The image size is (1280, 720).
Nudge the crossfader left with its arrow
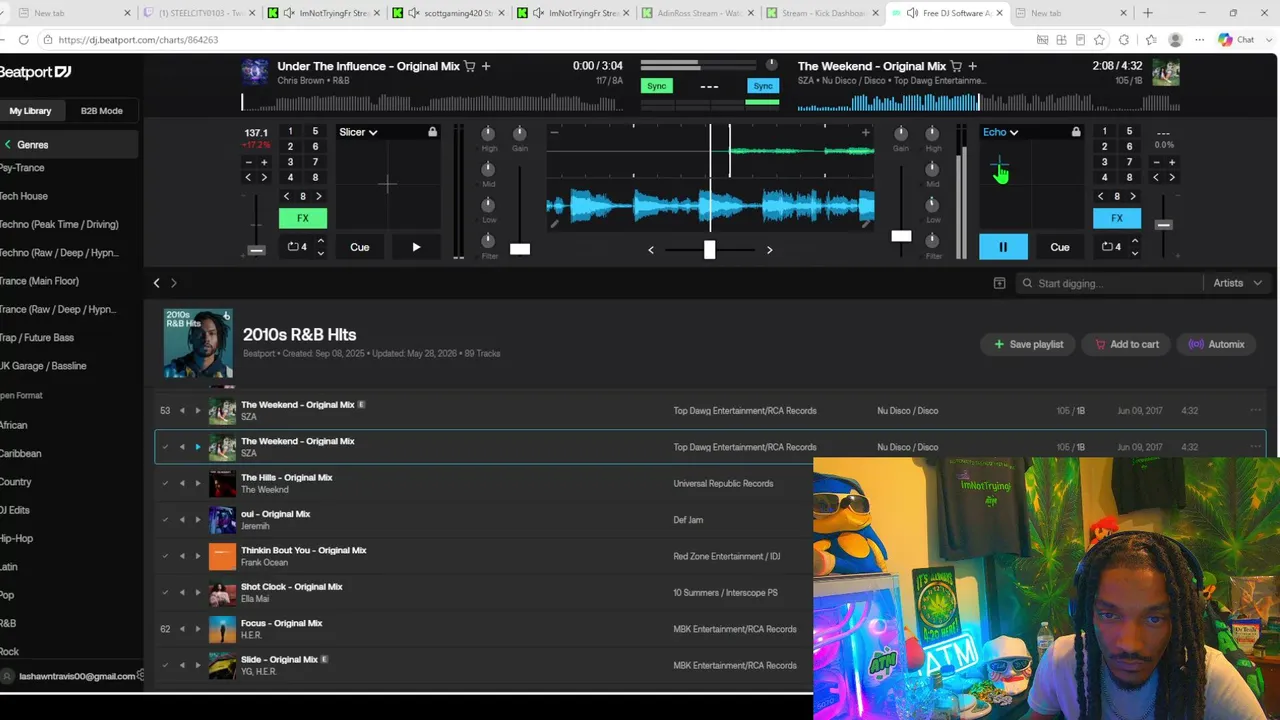tap(651, 250)
